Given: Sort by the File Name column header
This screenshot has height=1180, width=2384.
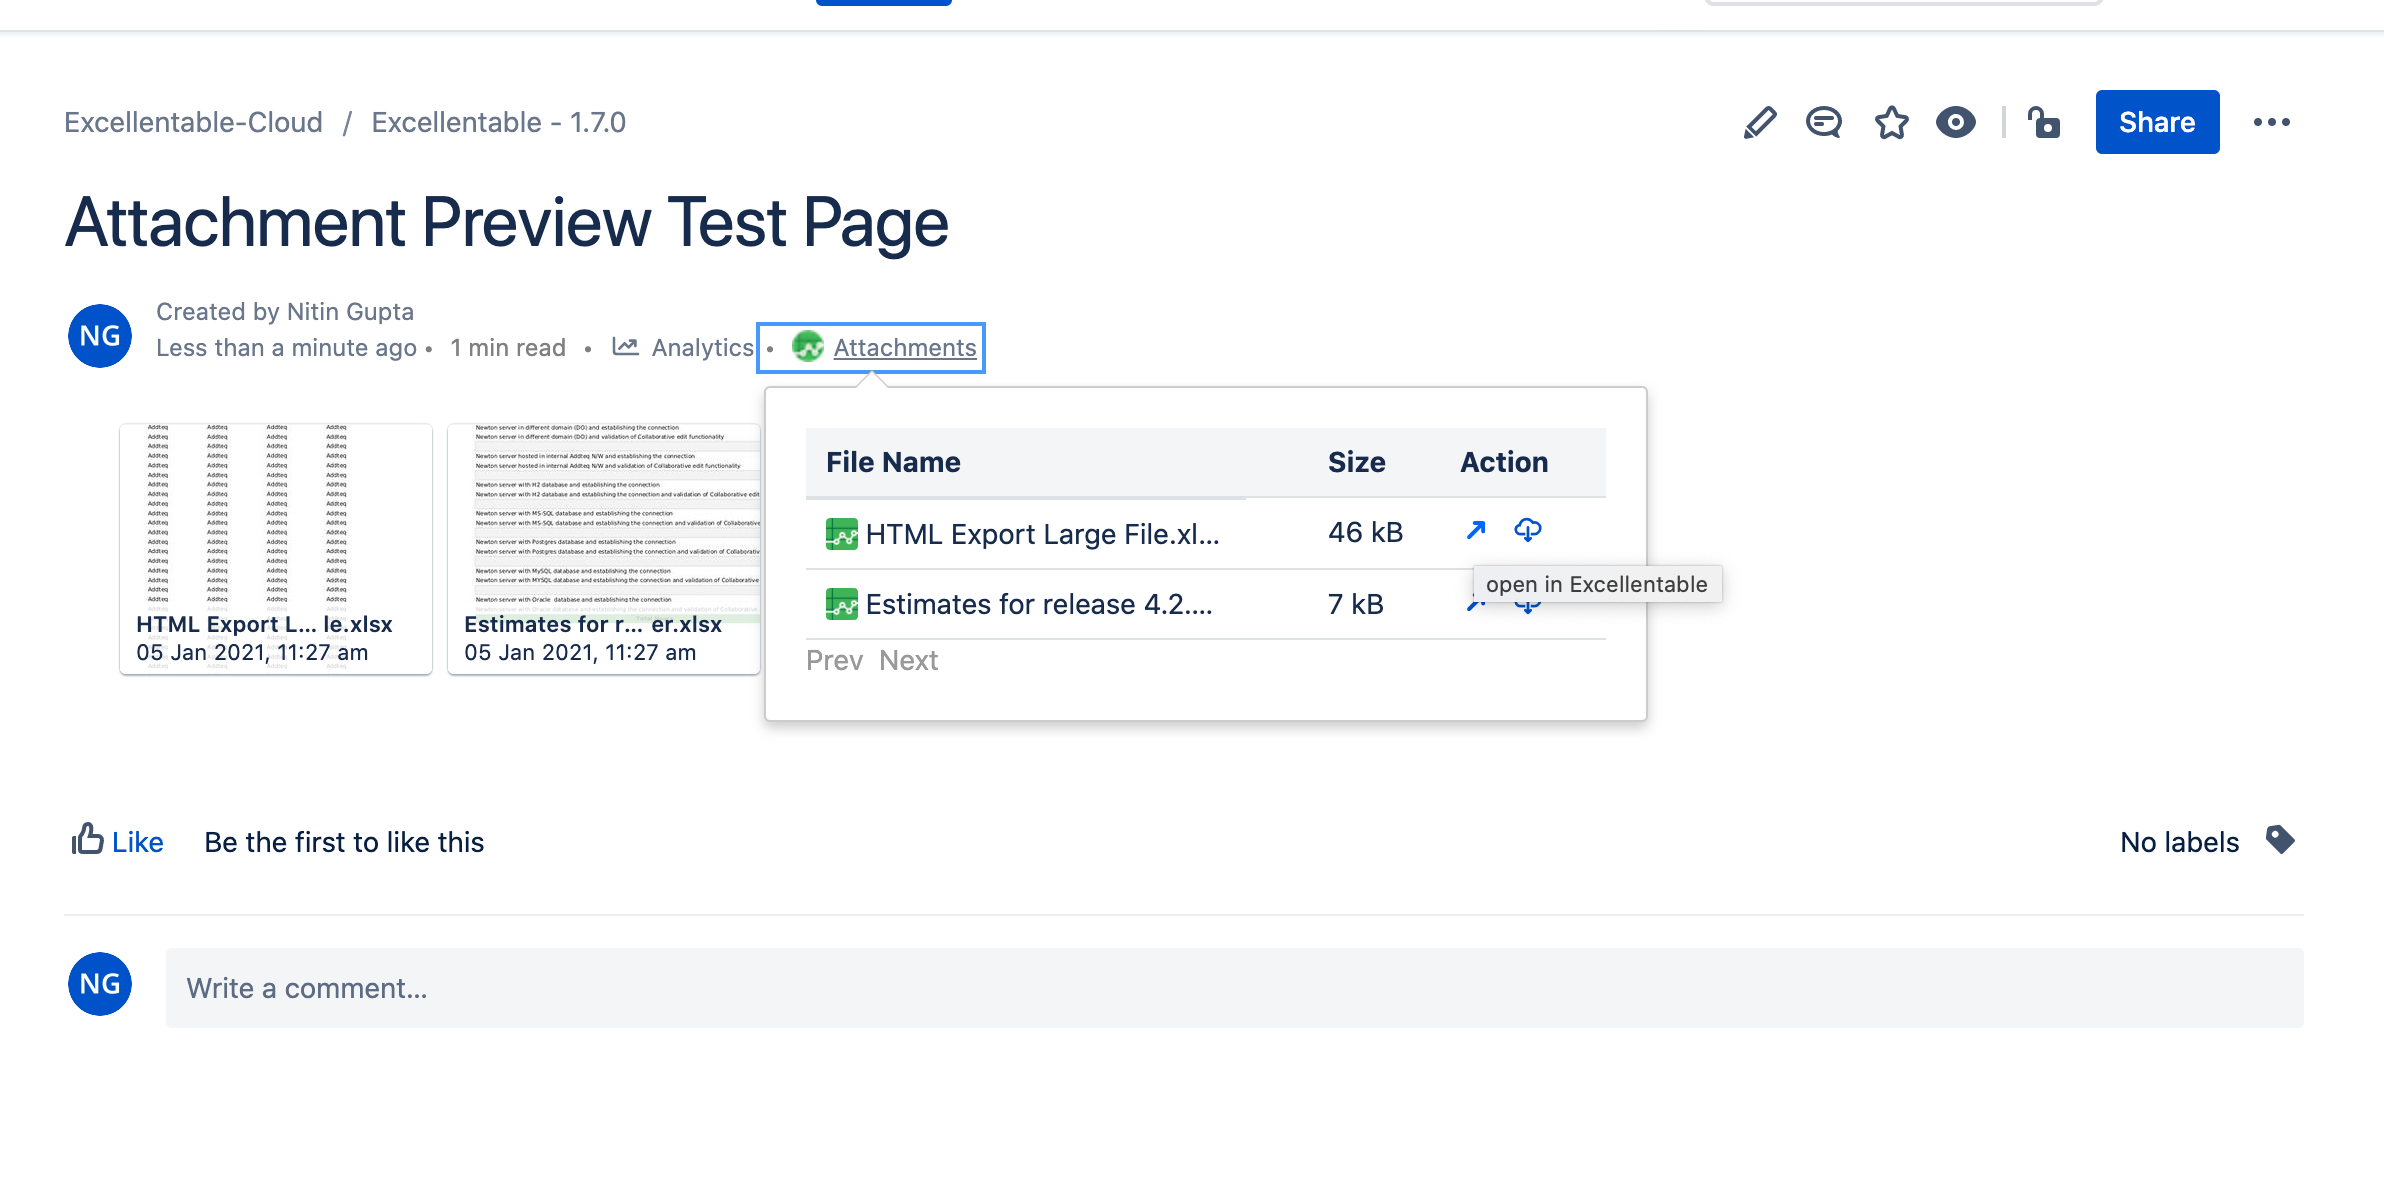Looking at the screenshot, I should (x=893, y=462).
